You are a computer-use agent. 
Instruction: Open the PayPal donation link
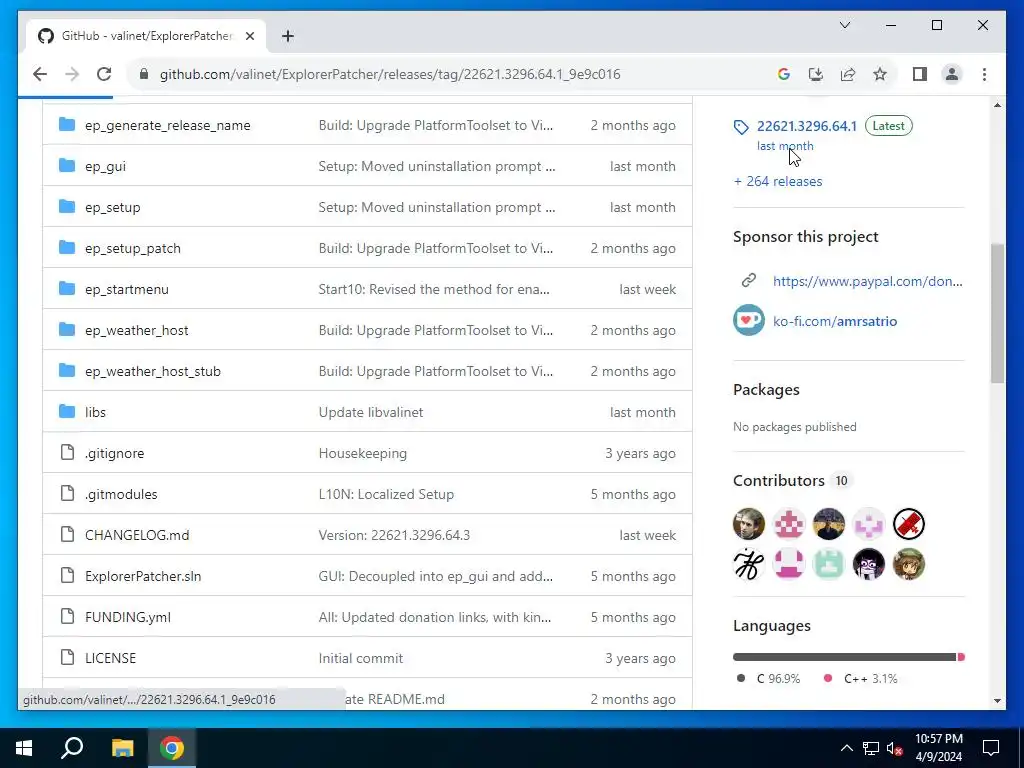pos(867,281)
